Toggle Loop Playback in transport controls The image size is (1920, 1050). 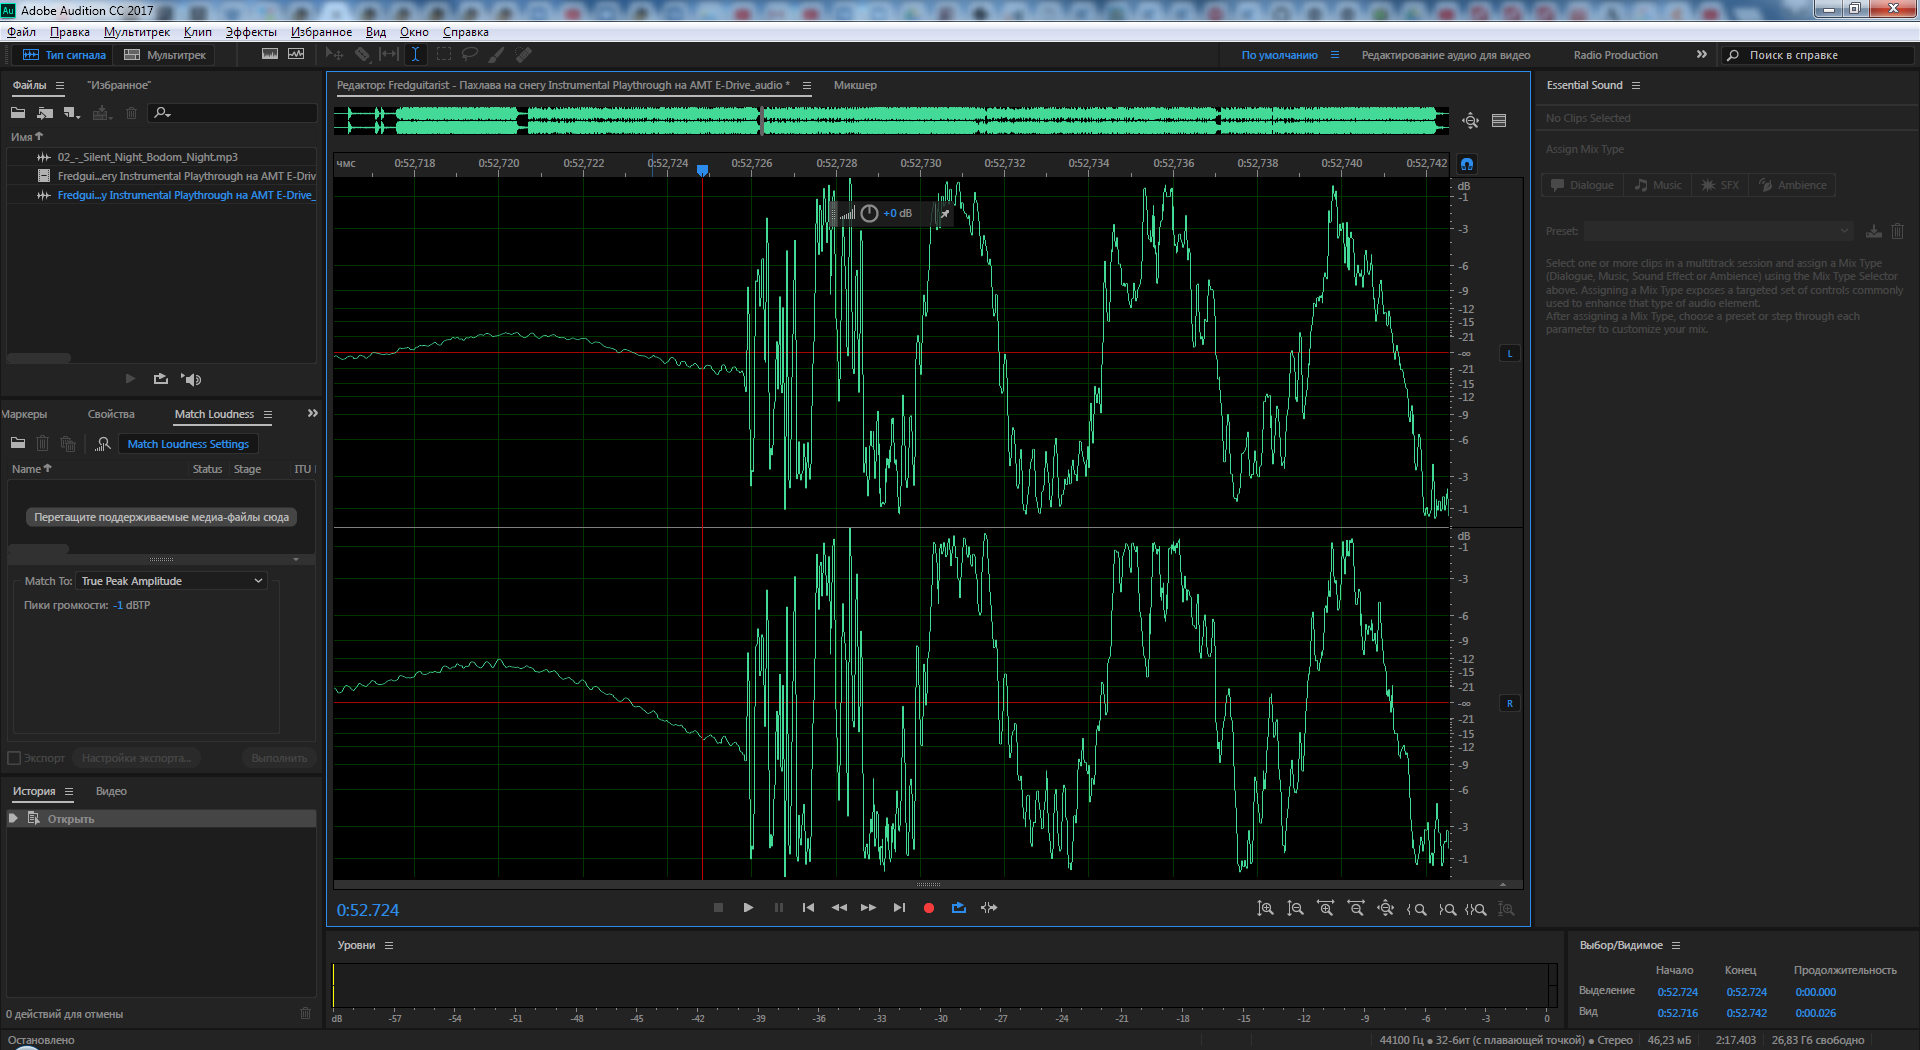pos(959,908)
